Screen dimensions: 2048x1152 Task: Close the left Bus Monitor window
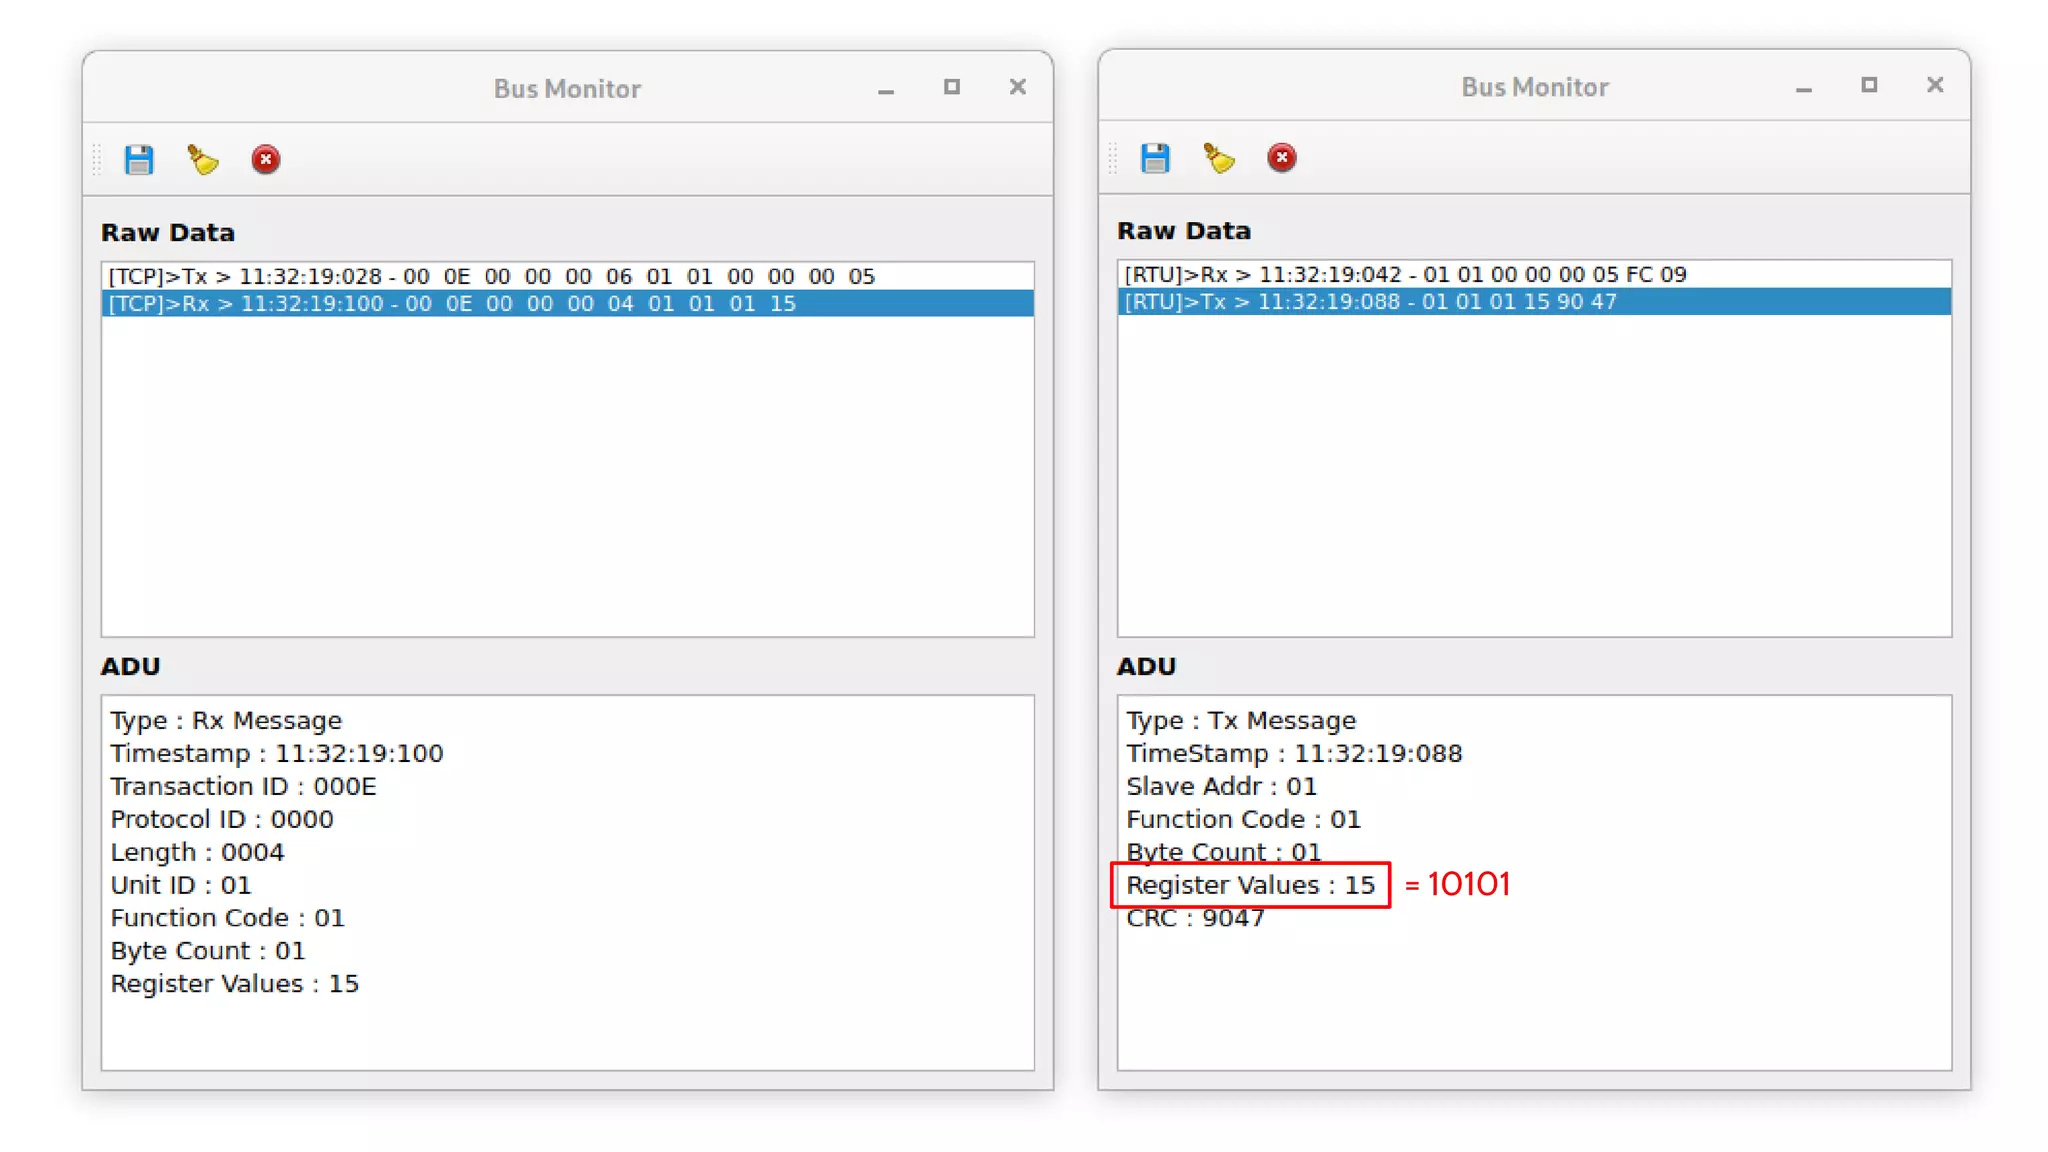[1018, 88]
